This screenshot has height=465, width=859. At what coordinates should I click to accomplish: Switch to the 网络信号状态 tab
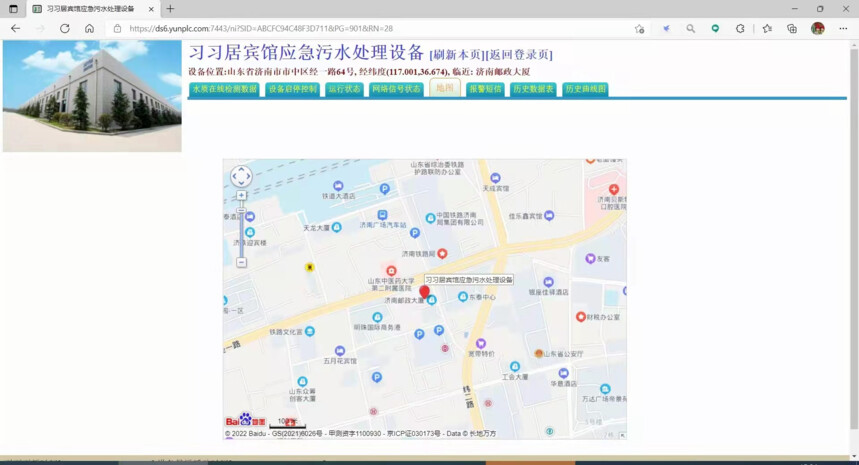396,89
